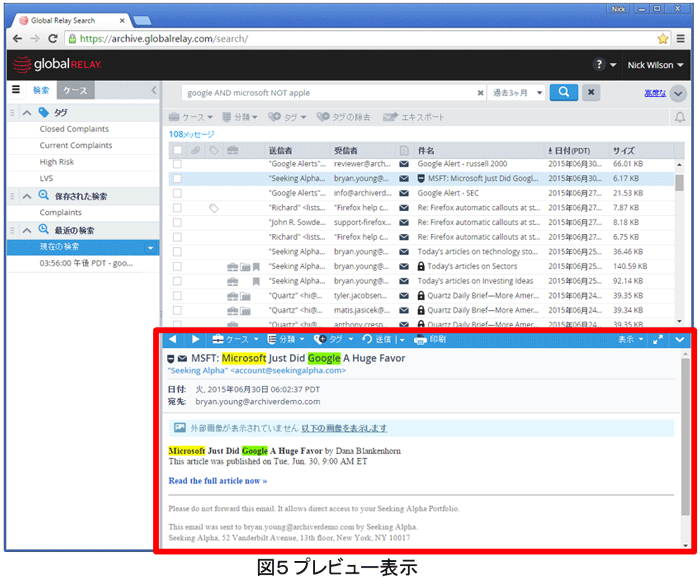Image resolution: width=700 pixels, height=578 pixels.
Task: Click the attachment paperclip column header
Action: click(x=196, y=150)
